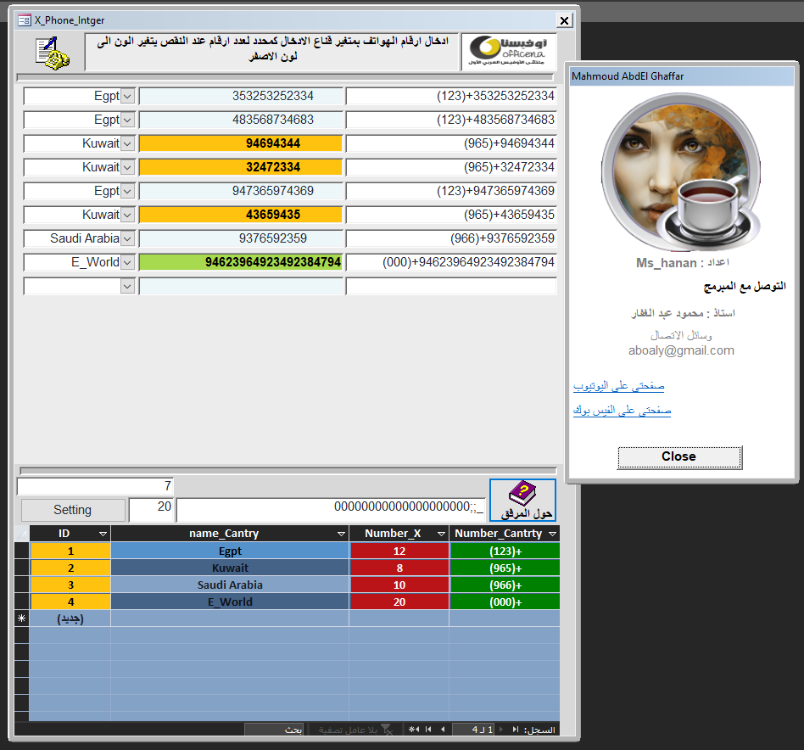
Task: Open the E_World country dropdown arrow
Action: [x=127, y=262]
